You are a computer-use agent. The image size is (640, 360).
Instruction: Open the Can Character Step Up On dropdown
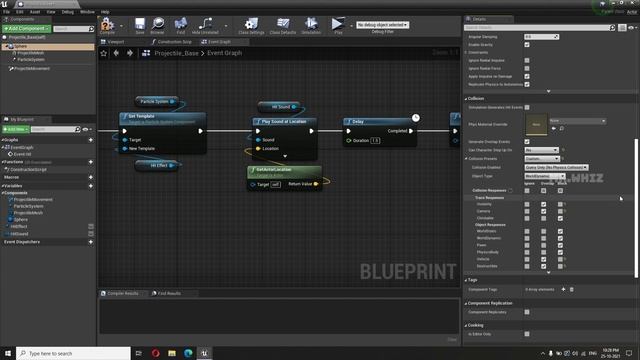tap(541, 150)
